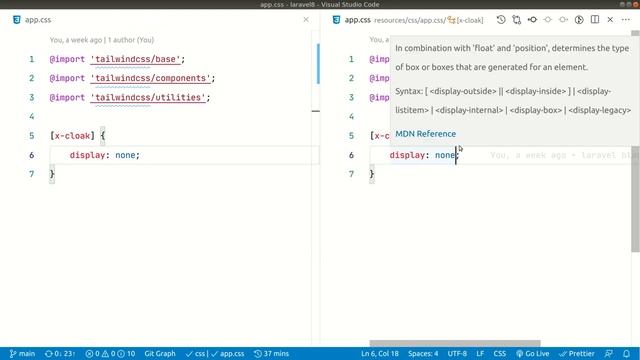This screenshot has height=360, width=640.
Task: Click the left editor minimap slider
Action: point(318,63)
